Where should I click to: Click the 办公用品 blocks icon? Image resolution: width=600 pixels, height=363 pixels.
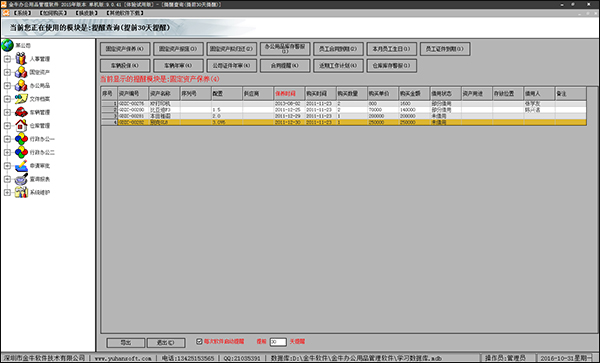pos(21,85)
